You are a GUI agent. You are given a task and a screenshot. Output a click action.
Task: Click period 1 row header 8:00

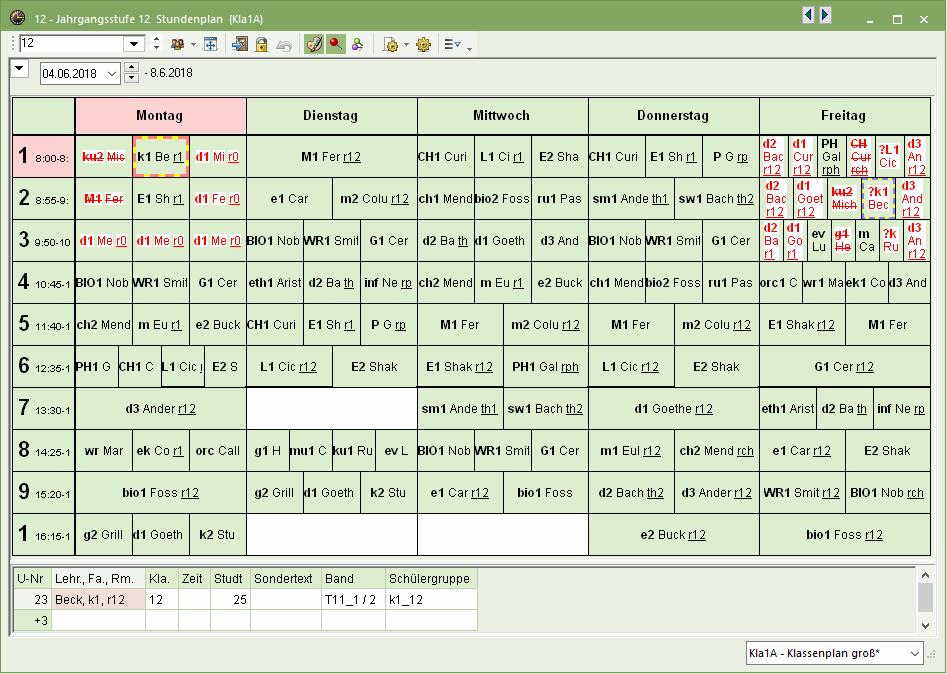coord(43,156)
